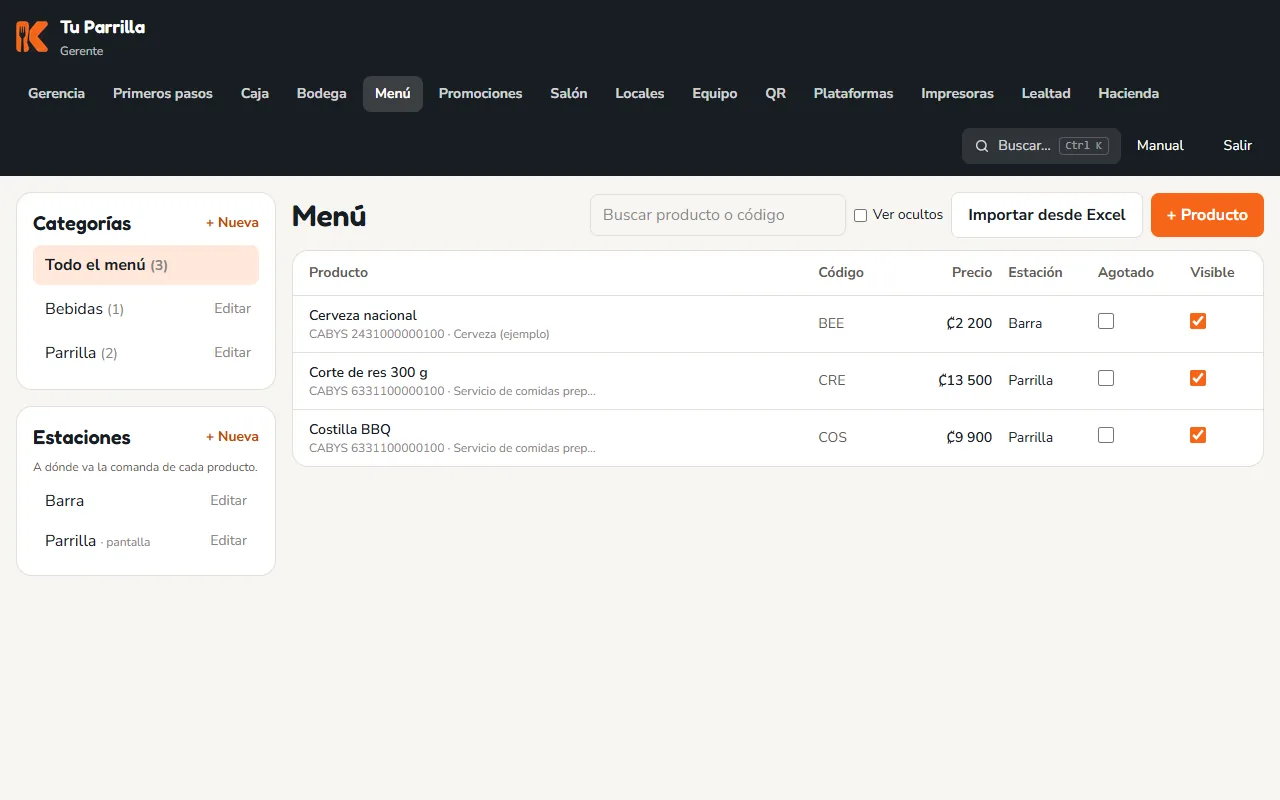Select the Parrilla category filter
1280x800 pixels.
click(81, 353)
